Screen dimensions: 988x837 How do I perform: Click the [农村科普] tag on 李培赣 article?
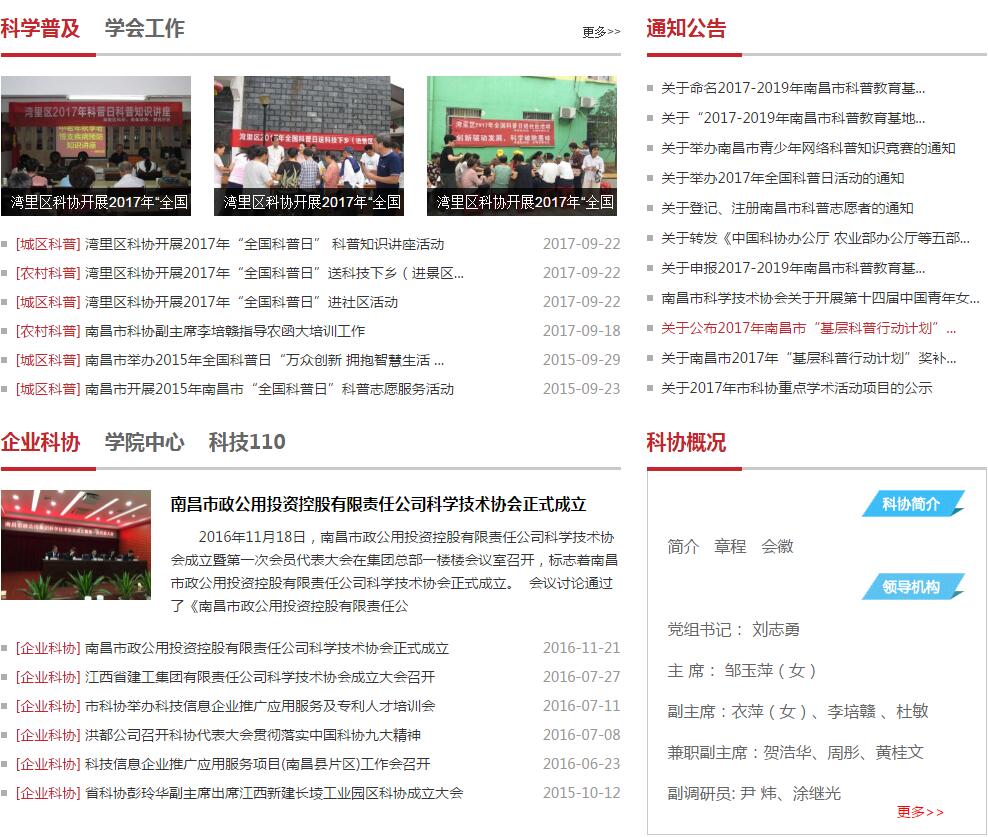[x=48, y=331]
